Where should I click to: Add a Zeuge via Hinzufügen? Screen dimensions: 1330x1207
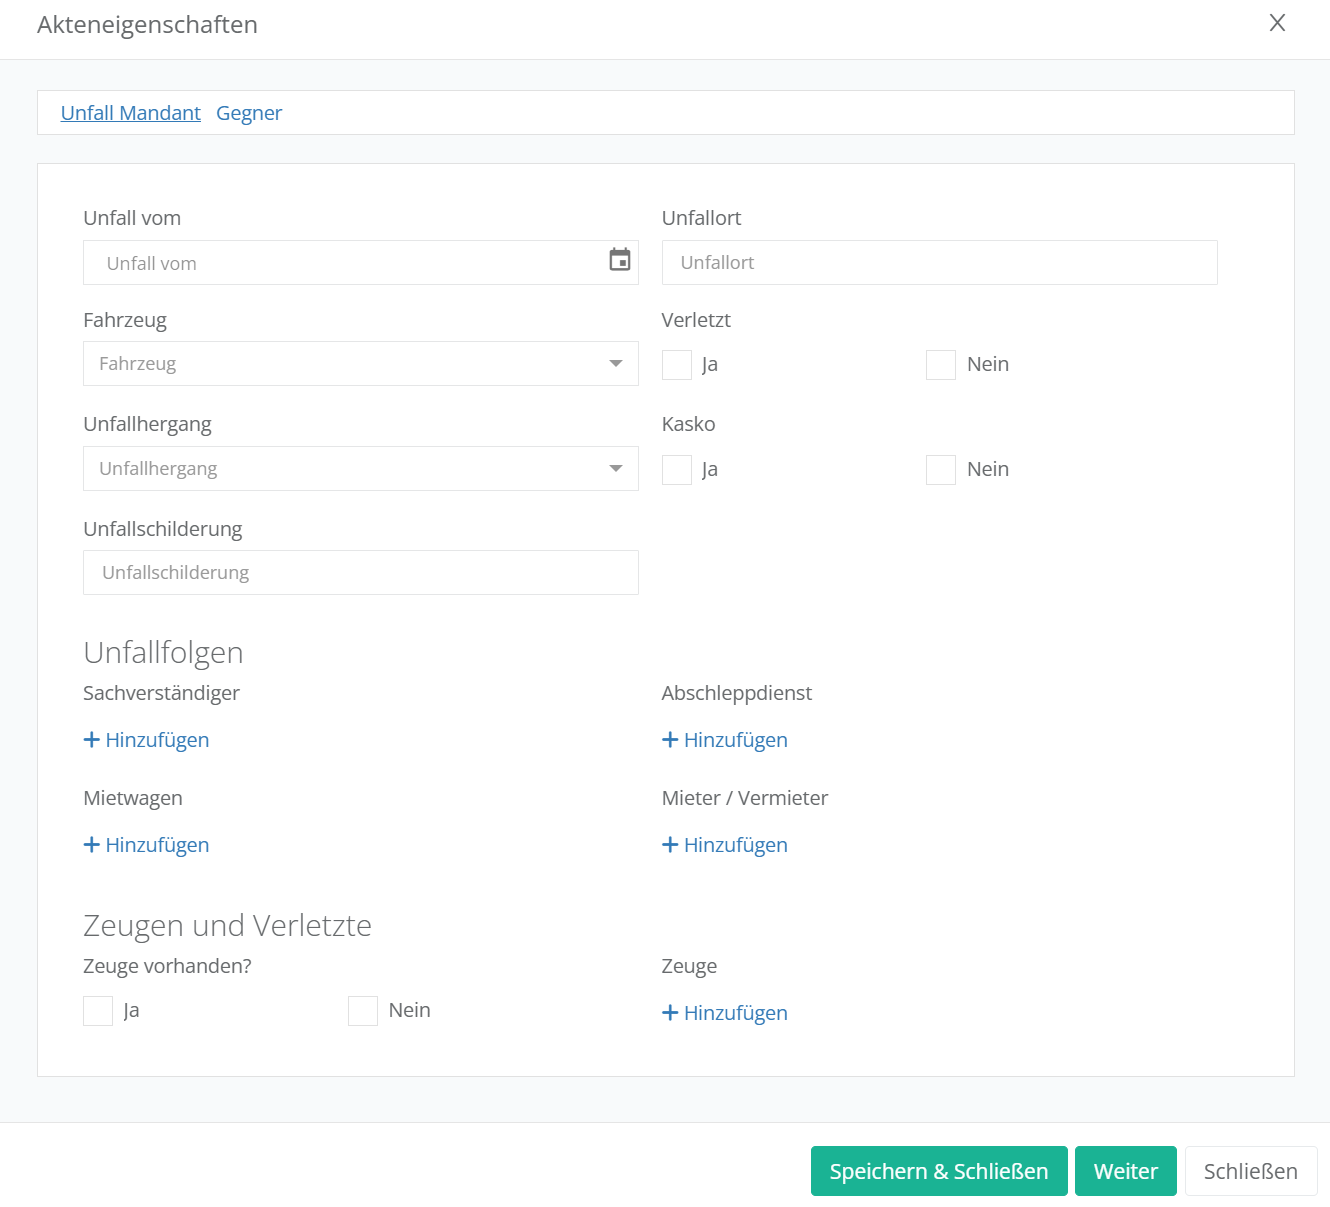[x=725, y=1013]
